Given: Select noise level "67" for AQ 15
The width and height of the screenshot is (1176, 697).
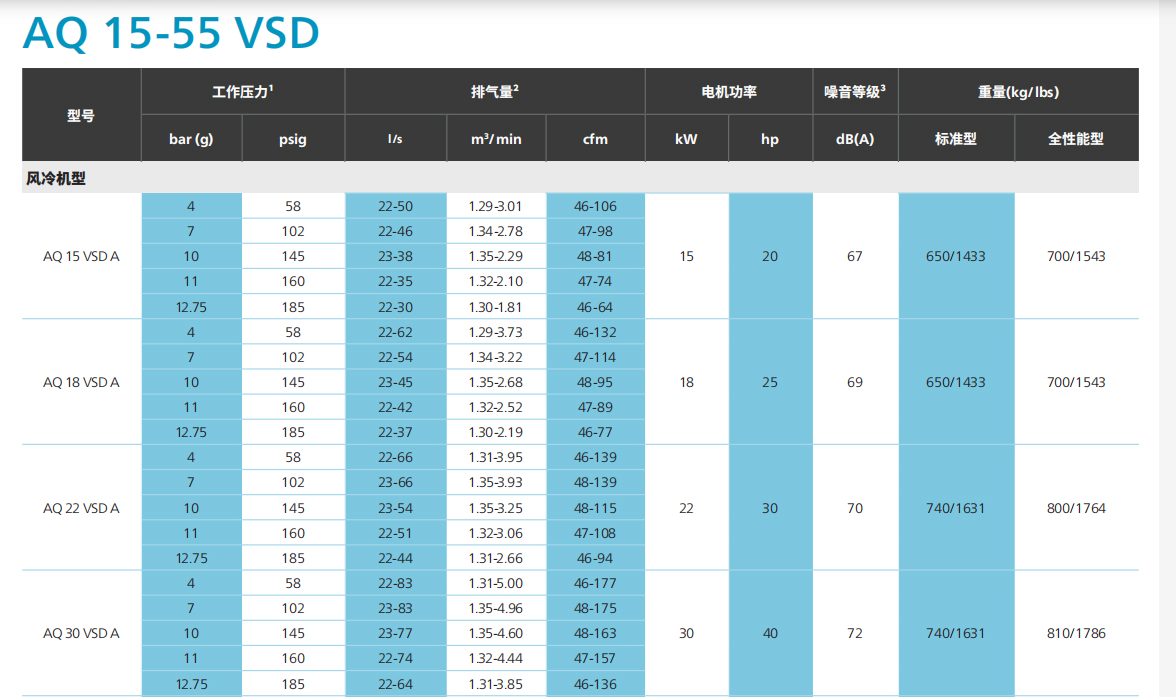Looking at the screenshot, I should click(x=855, y=257).
